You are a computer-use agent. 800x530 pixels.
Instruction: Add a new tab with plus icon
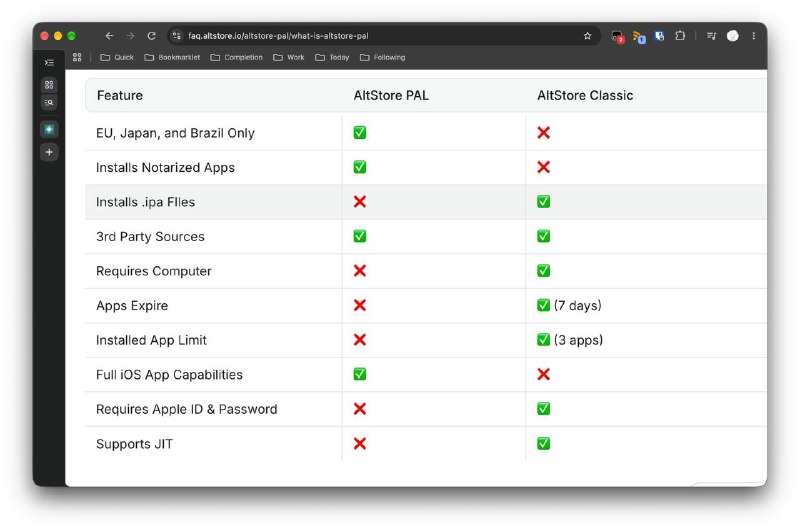[x=49, y=152]
